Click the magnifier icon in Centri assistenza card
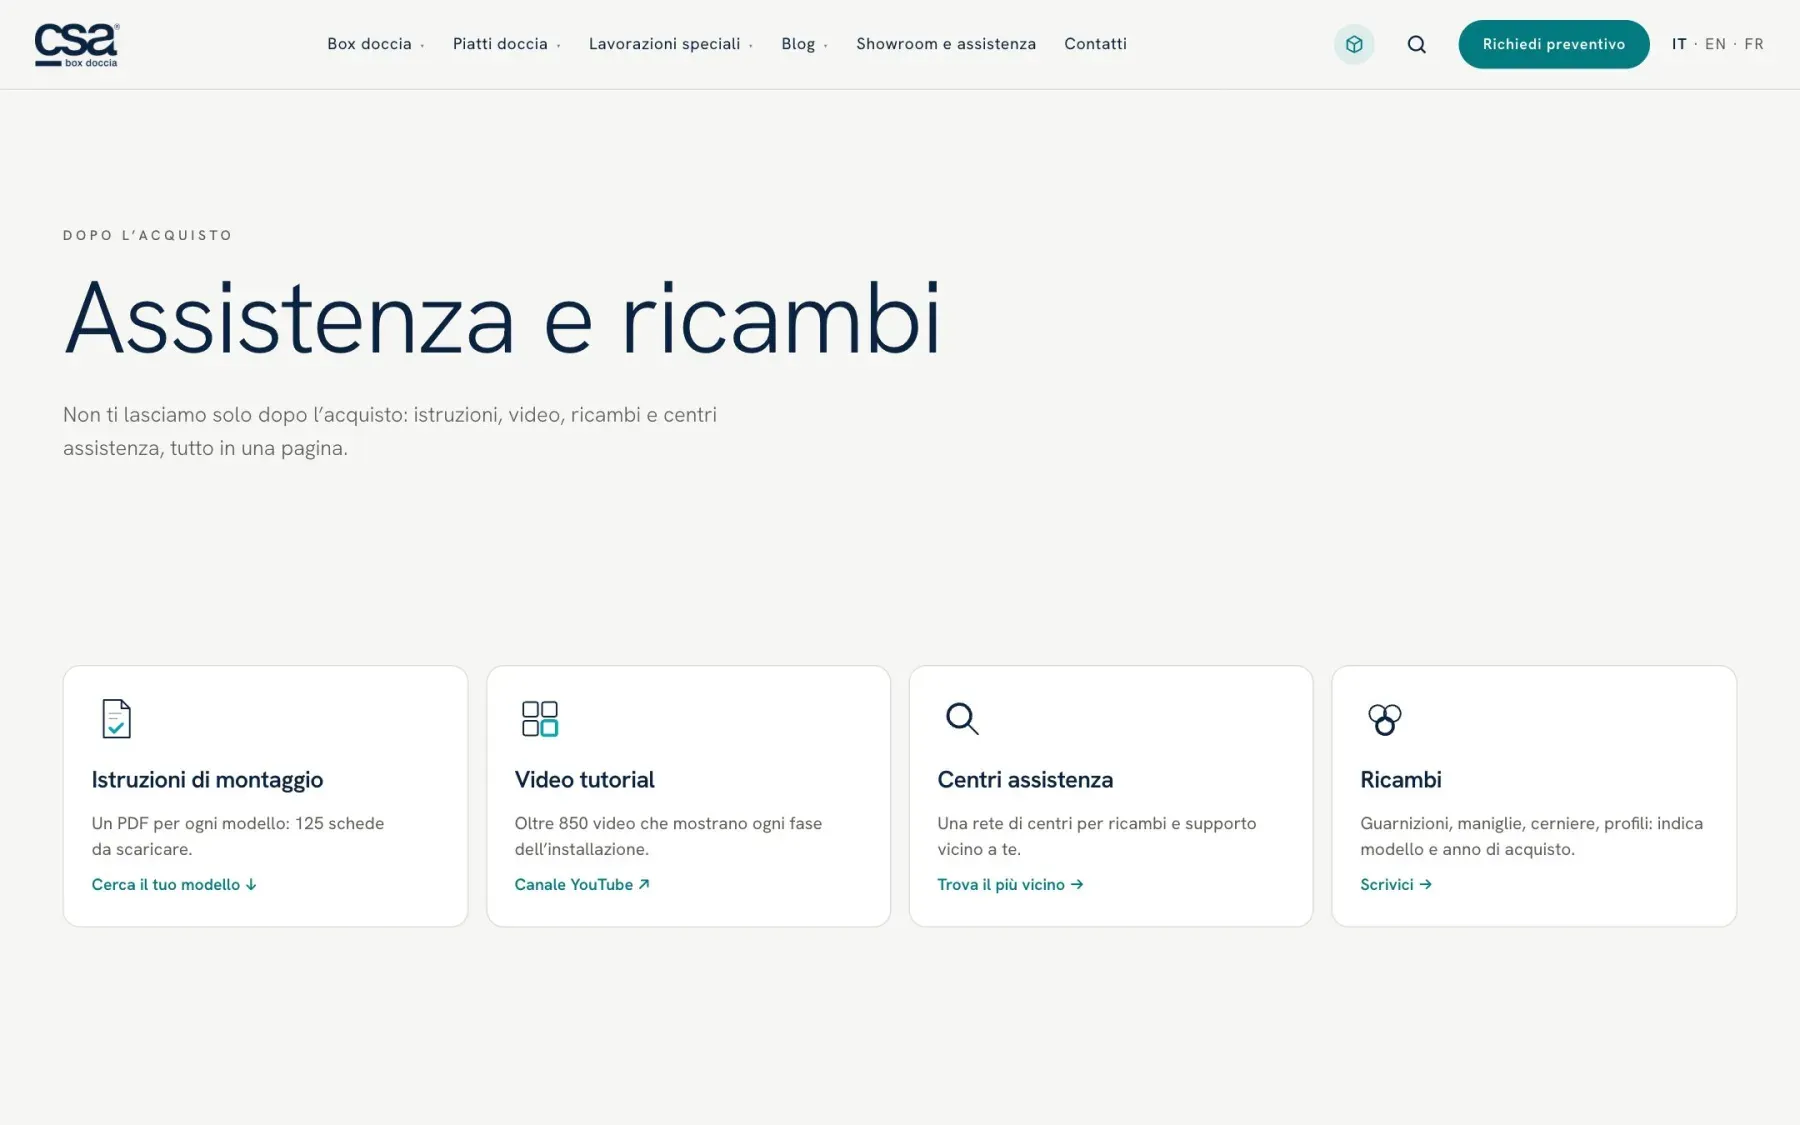 coord(962,718)
